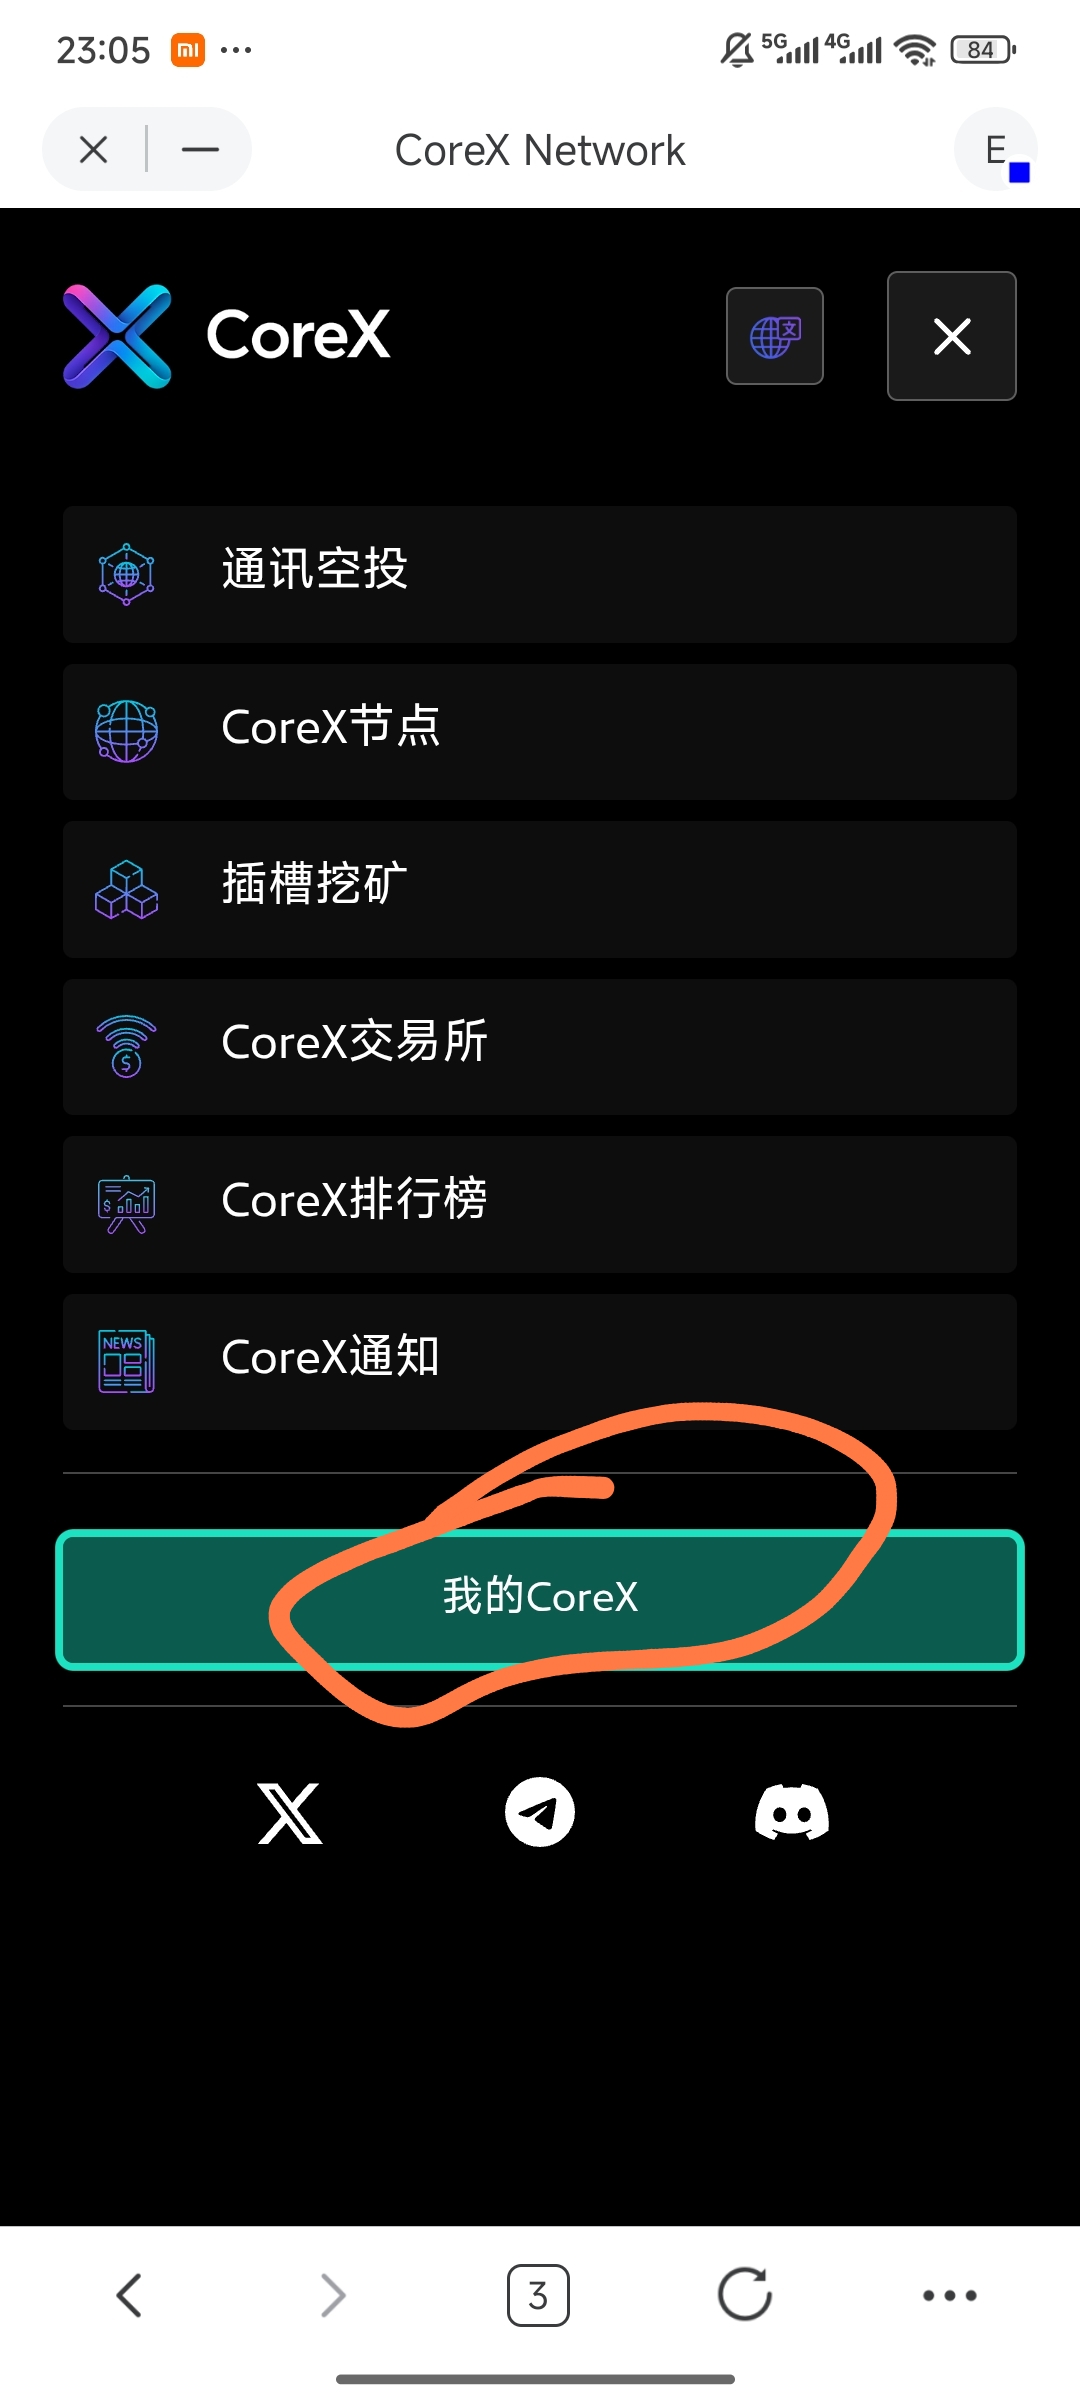View the CoreX排行榜 leaderboard

tap(540, 1204)
